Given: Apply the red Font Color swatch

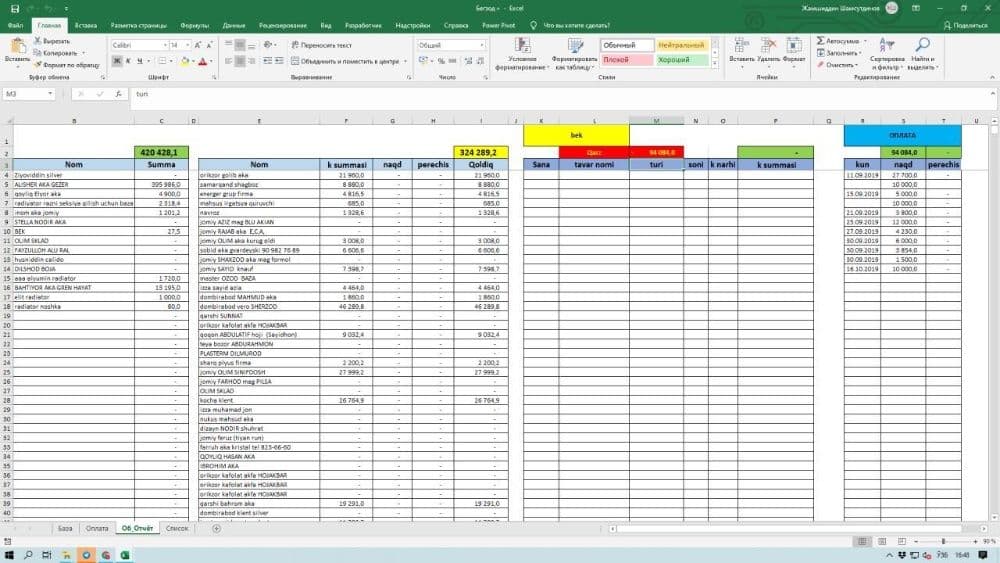Looking at the screenshot, I should tap(203, 61).
